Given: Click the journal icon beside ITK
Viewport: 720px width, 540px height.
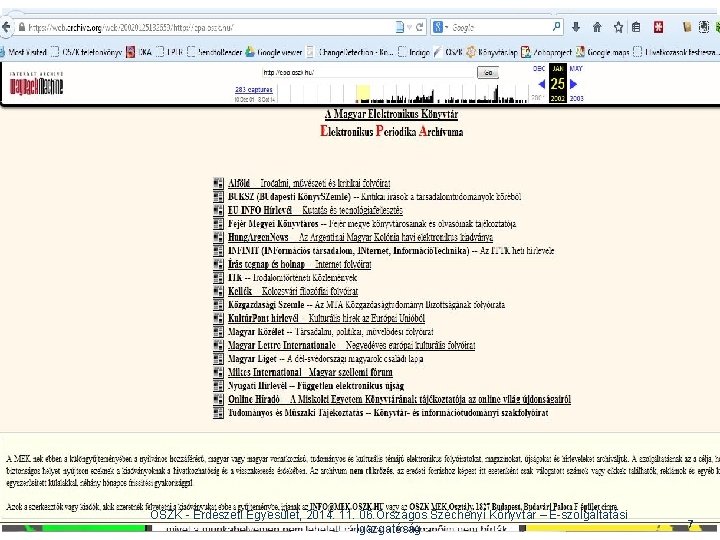Looking at the screenshot, I should tap(219, 278).
